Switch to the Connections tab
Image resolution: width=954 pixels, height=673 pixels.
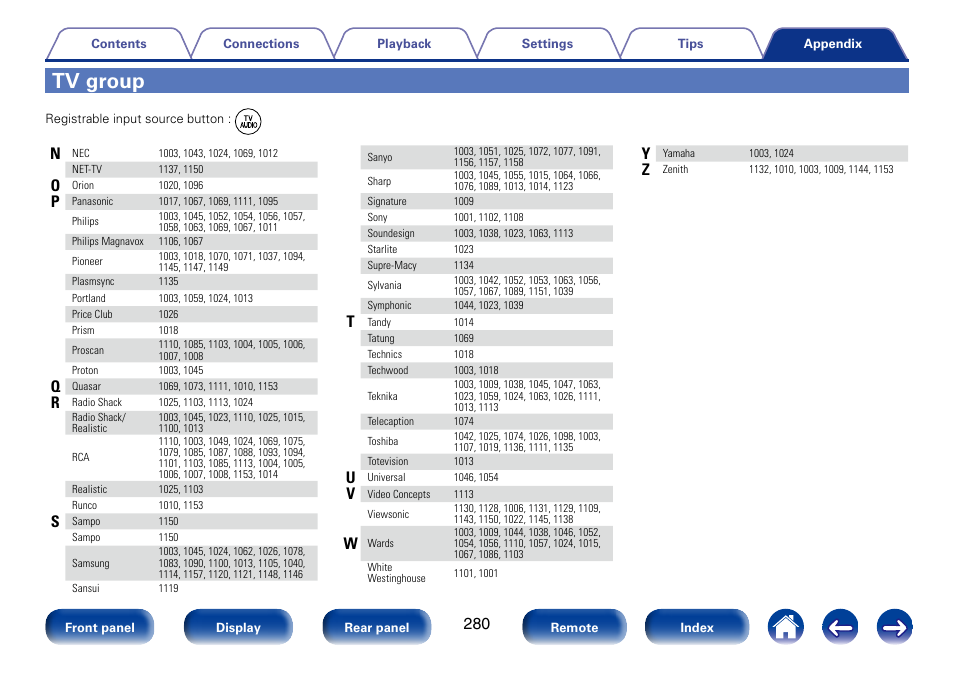point(261,44)
